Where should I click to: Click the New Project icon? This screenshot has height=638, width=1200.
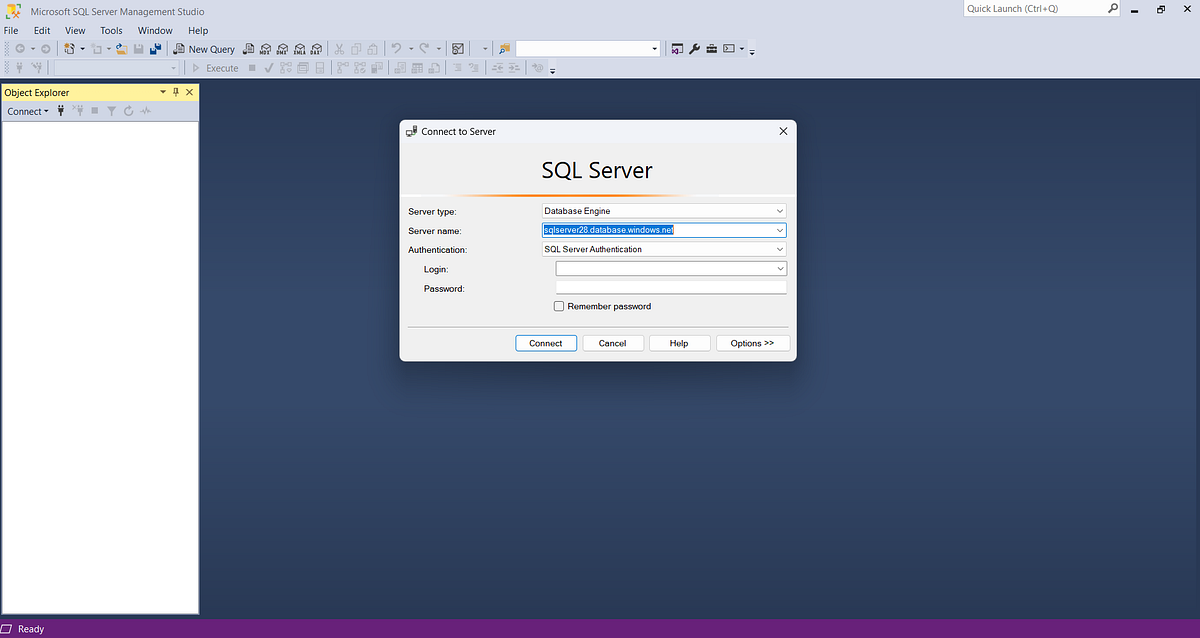[x=69, y=49]
